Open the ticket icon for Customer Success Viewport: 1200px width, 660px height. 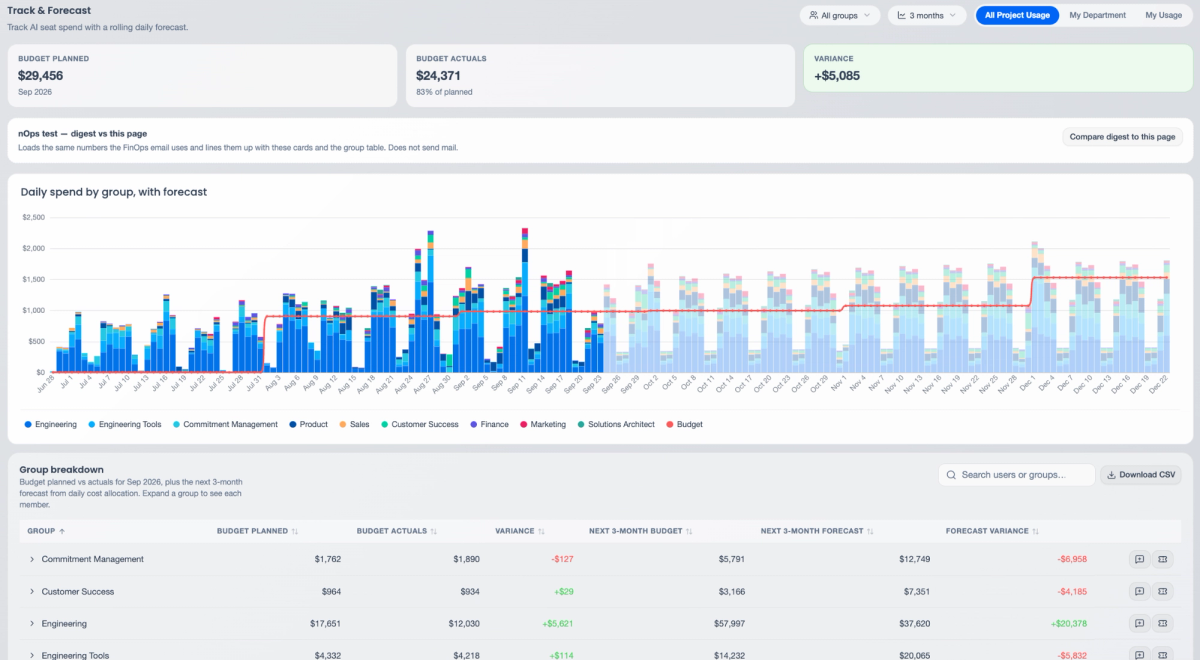coord(1163,591)
